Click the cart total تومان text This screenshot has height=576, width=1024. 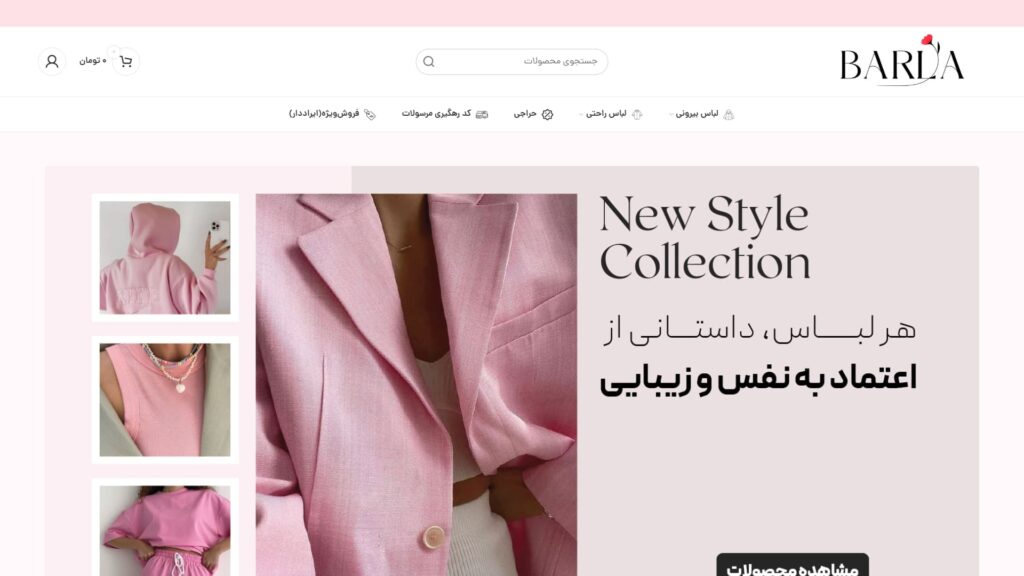(93, 61)
